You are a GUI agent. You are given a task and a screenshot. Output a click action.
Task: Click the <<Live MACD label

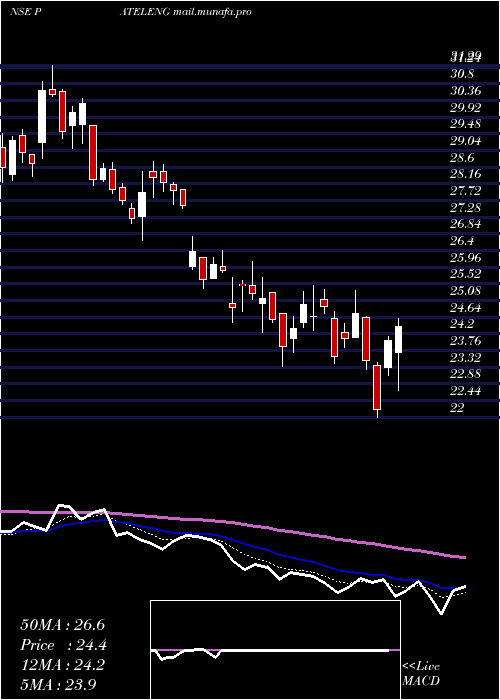[x=421, y=673]
